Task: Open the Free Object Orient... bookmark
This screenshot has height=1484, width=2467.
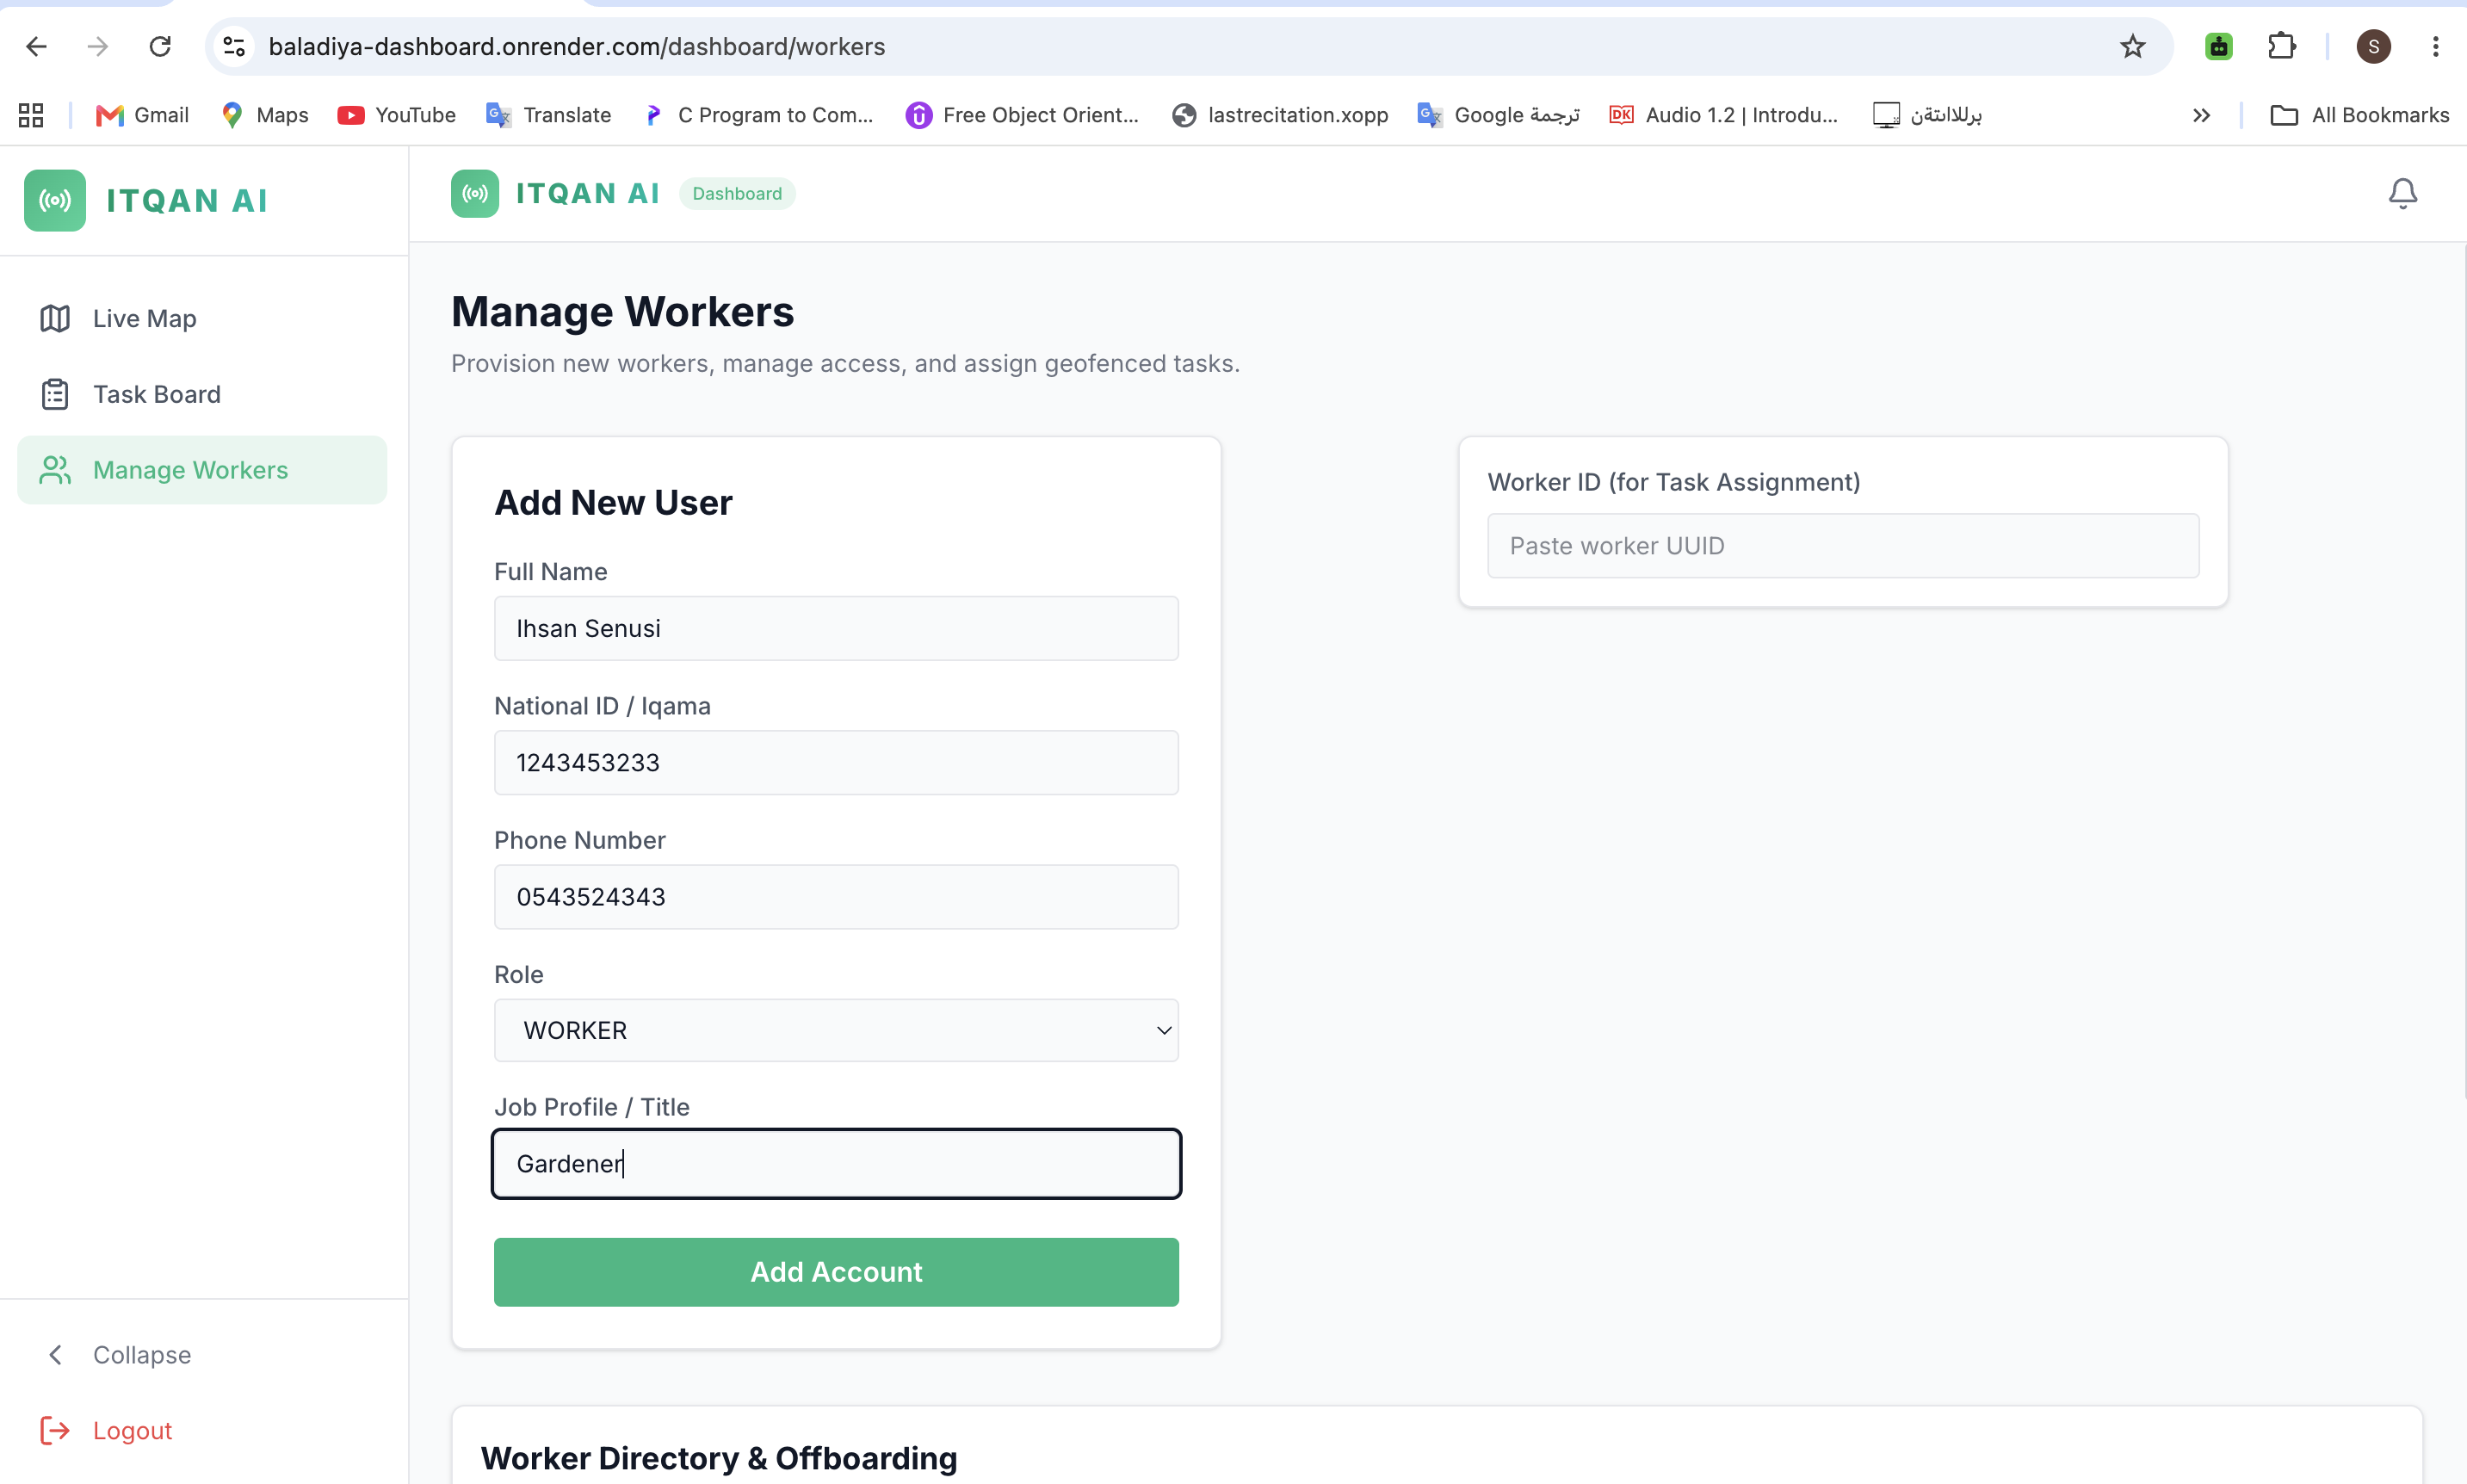Action: click(1022, 115)
